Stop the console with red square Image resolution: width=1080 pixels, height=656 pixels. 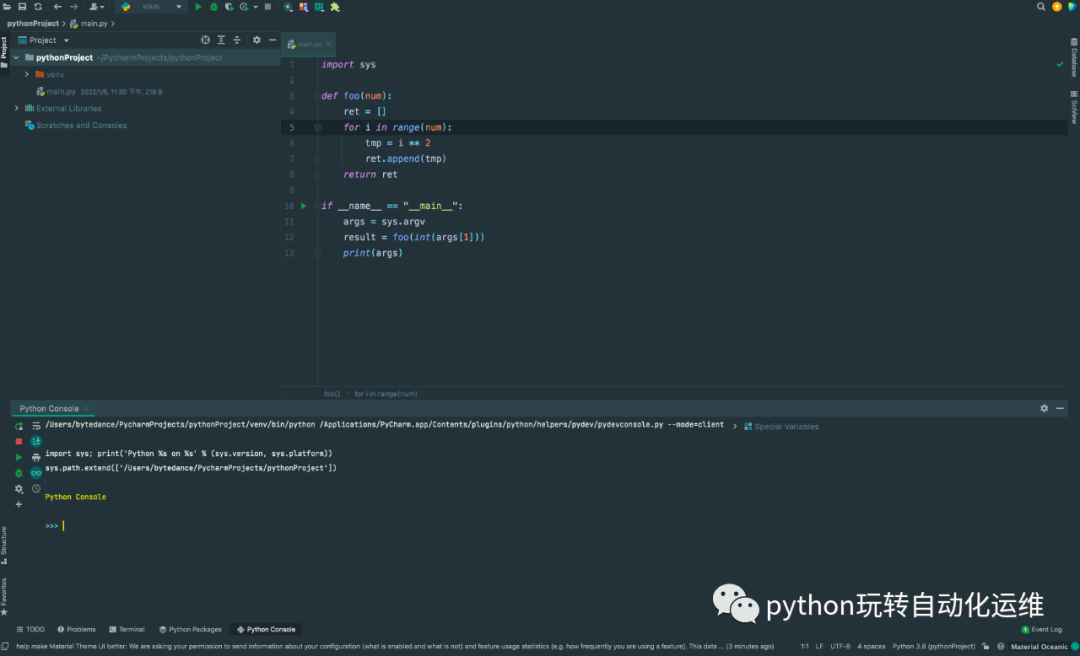[19, 442]
